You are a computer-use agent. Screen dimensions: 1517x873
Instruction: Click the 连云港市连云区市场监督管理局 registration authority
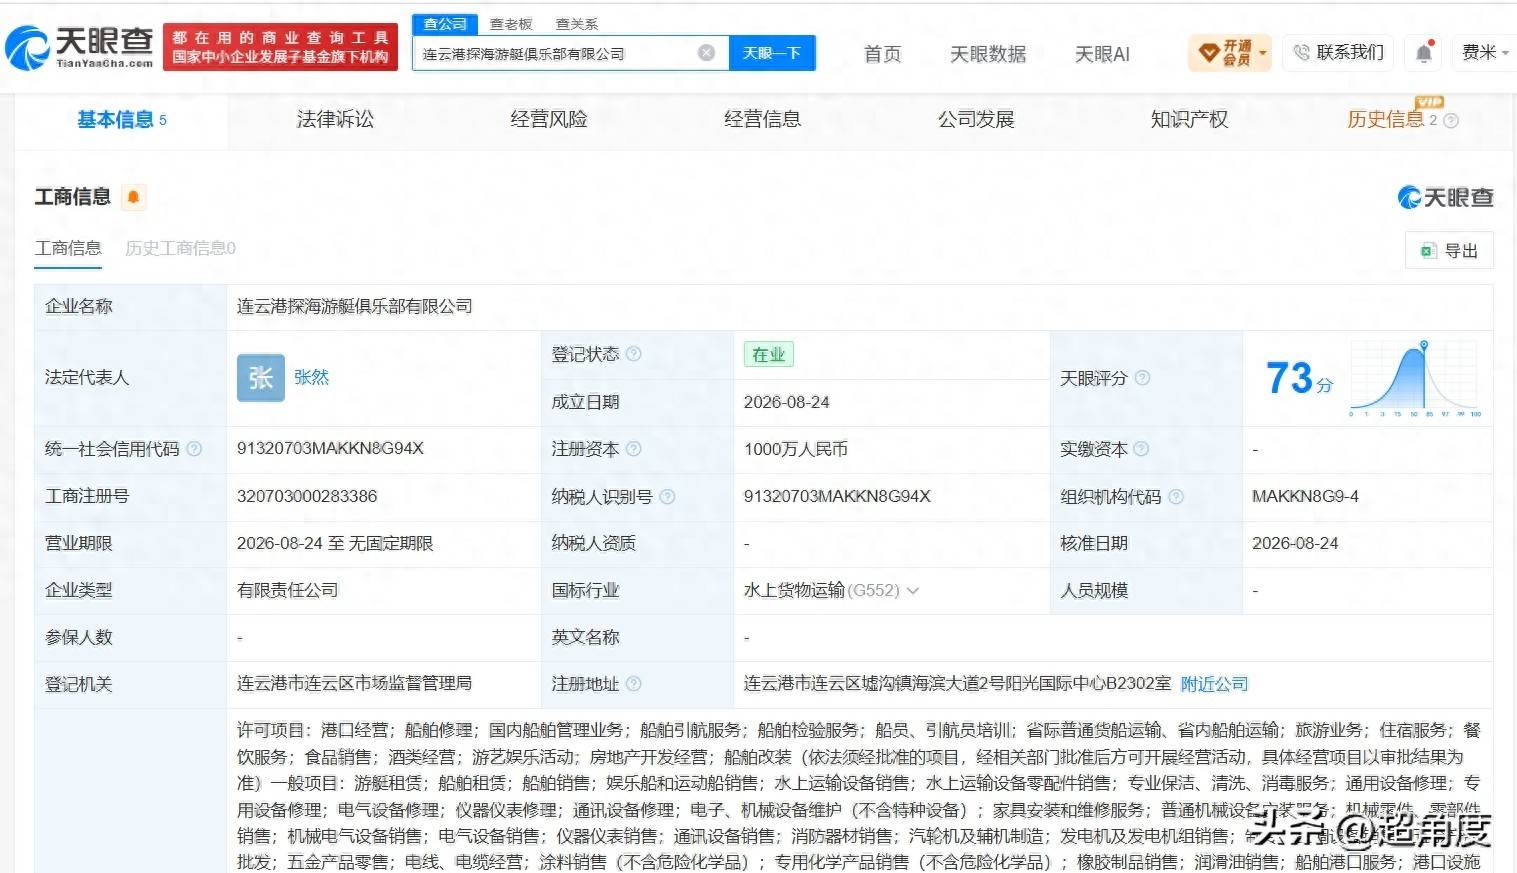point(354,684)
